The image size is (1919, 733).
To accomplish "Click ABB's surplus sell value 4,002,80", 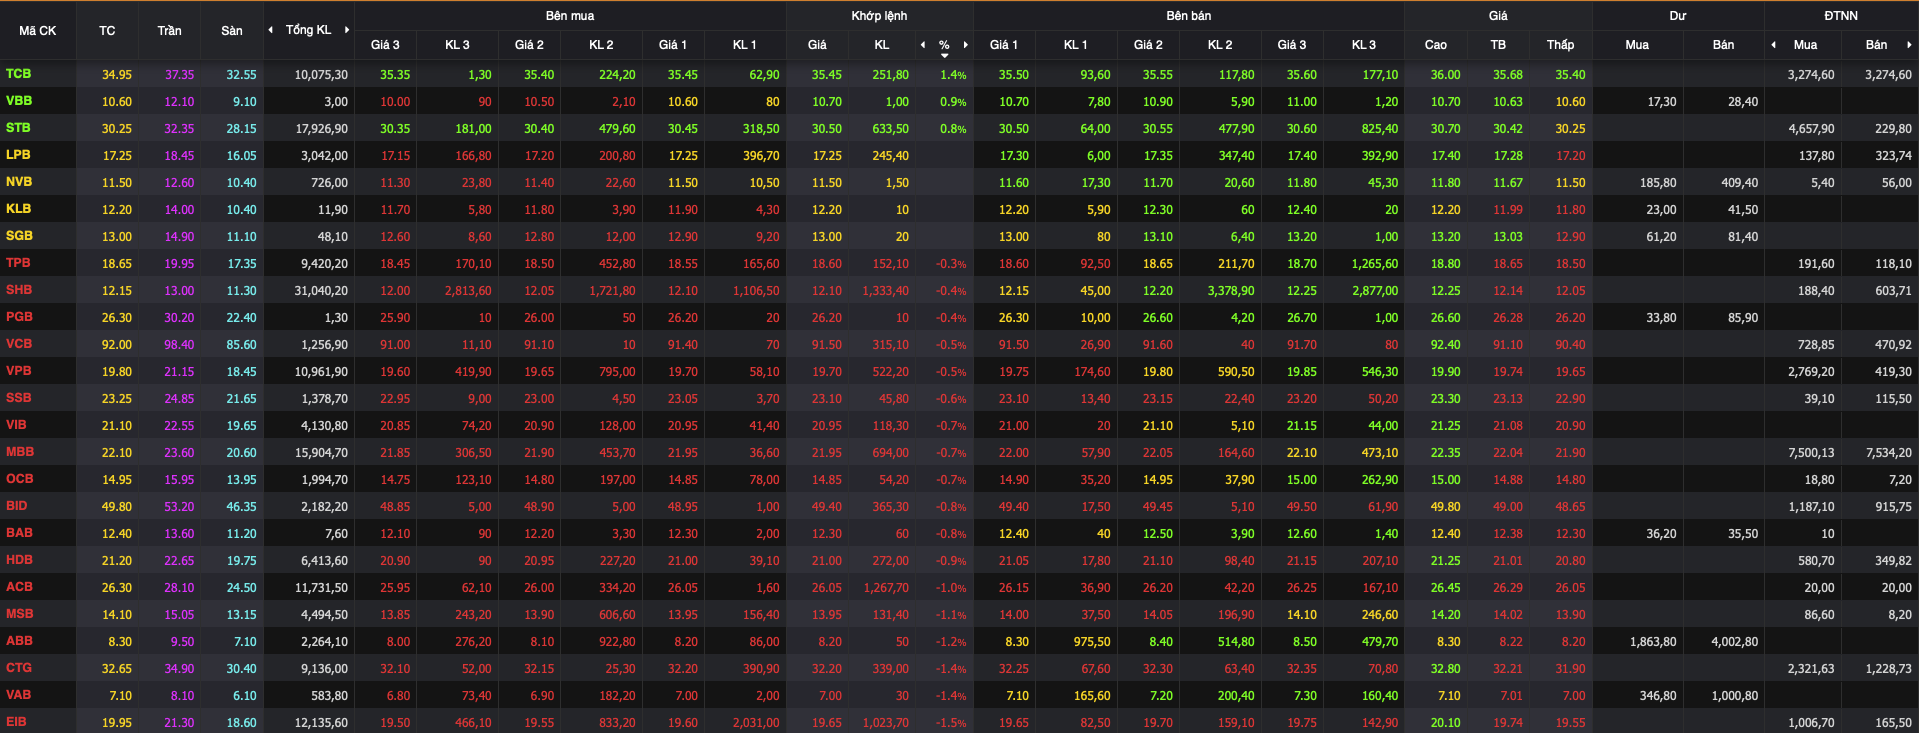I will (1734, 642).
